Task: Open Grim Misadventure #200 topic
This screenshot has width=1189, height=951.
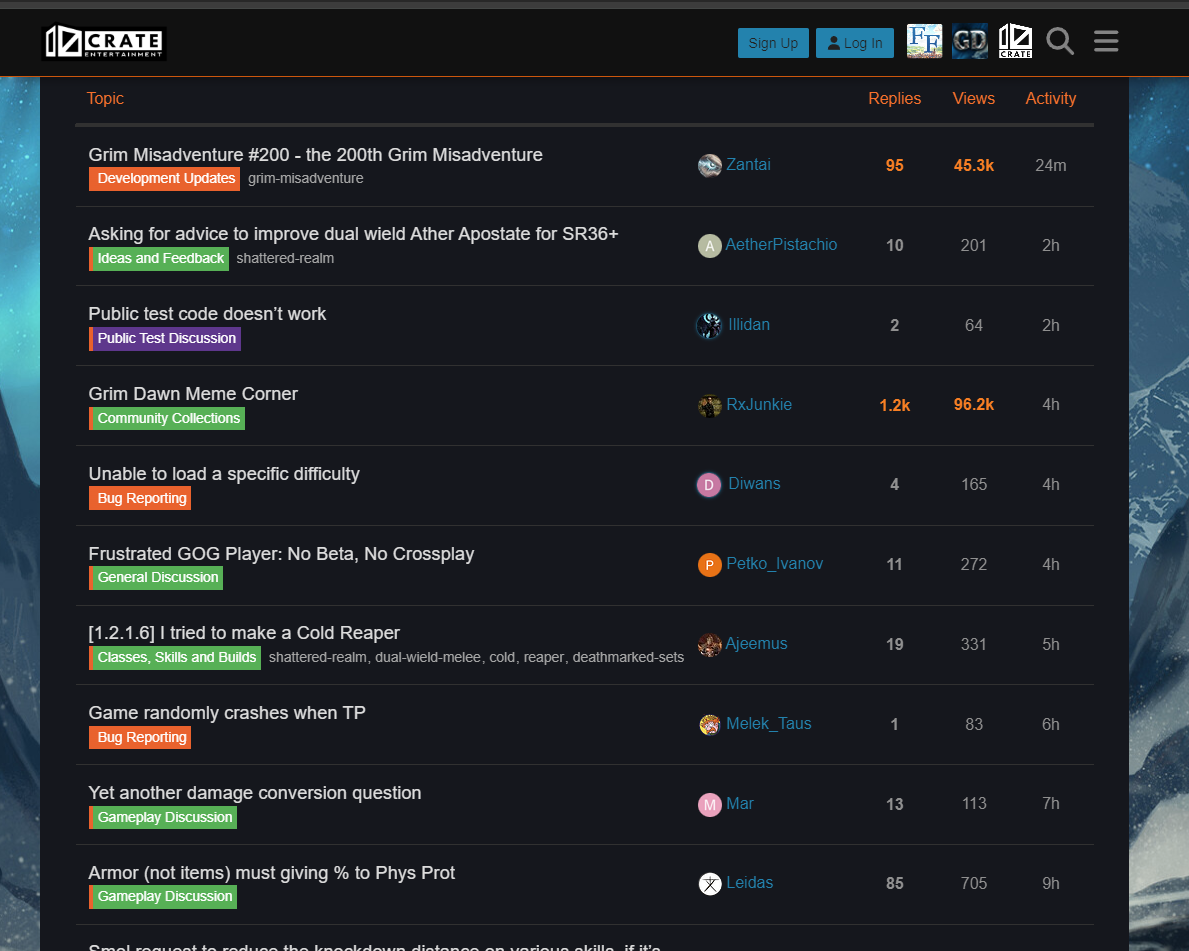Action: tap(315, 155)
